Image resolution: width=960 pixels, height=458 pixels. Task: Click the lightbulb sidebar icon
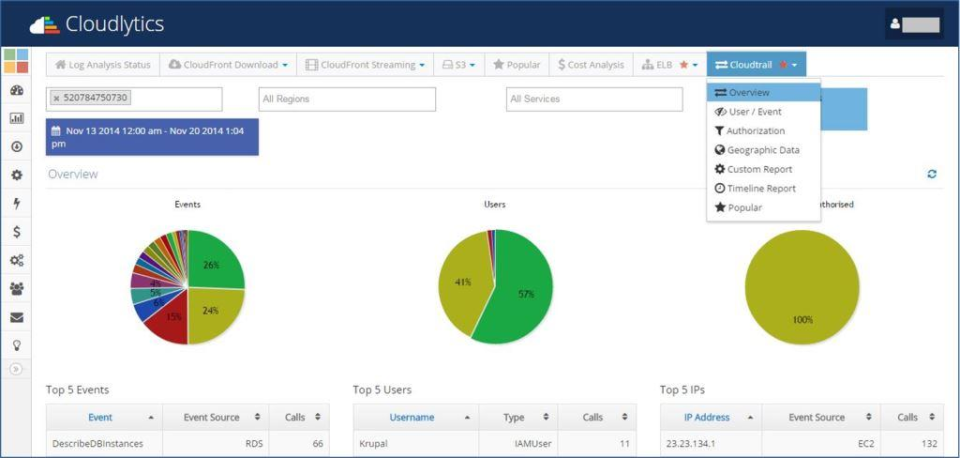pyautogui.click(x=17, y=345)
